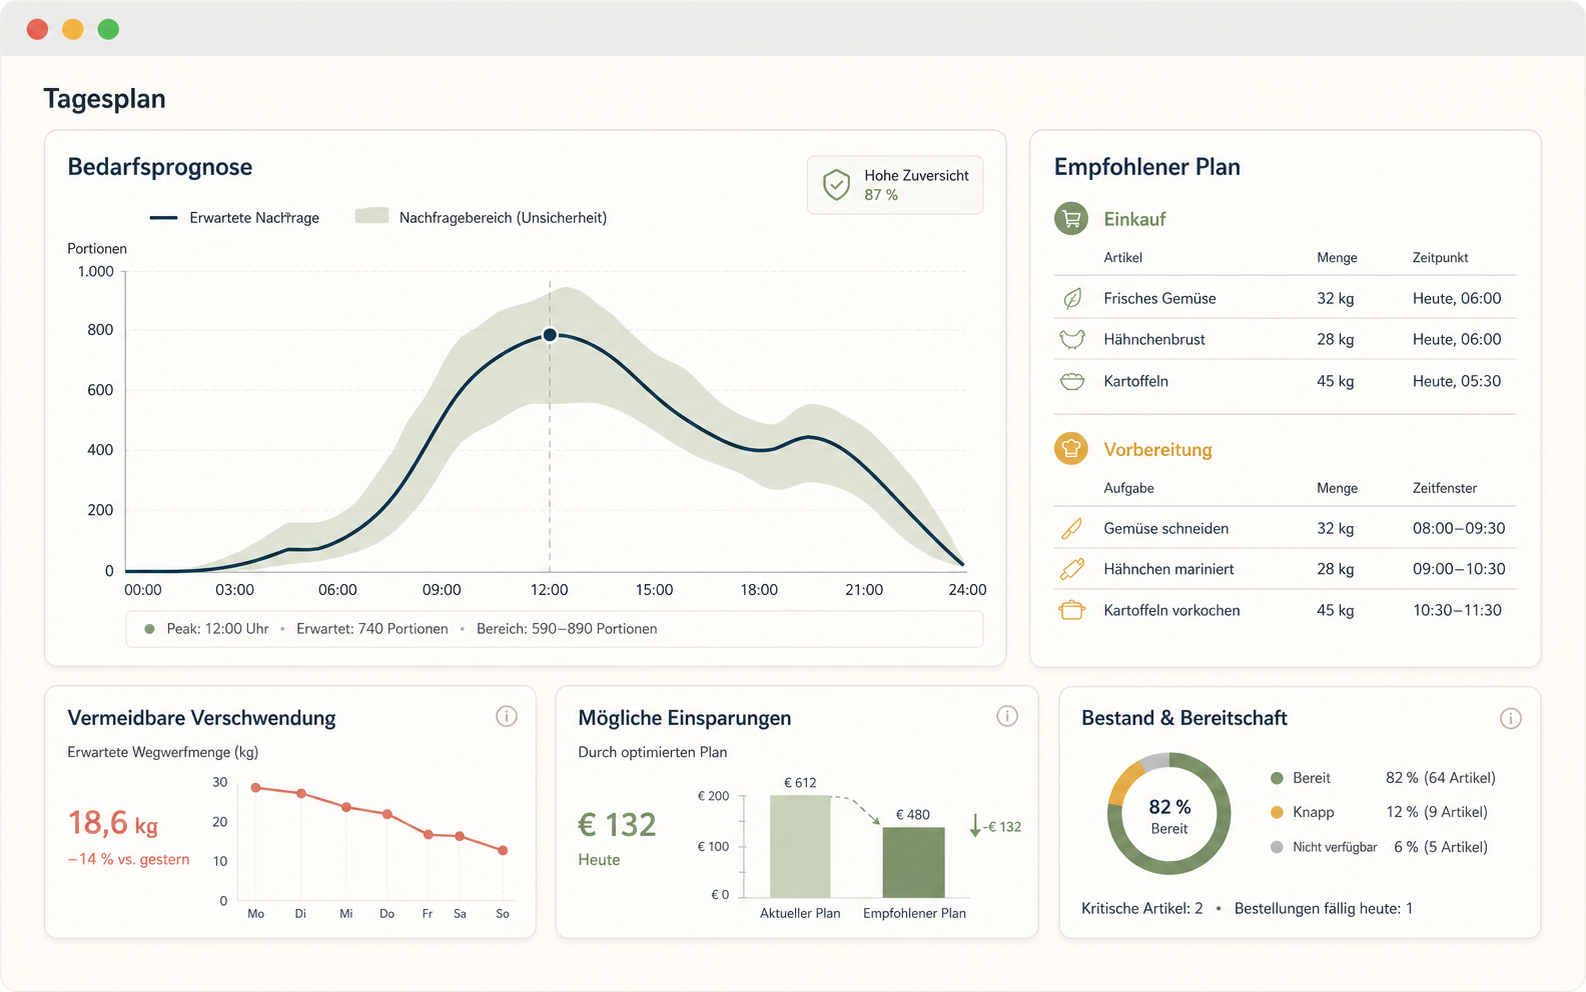Click Erwartet: 740 Portionen text

pos(372,629)
